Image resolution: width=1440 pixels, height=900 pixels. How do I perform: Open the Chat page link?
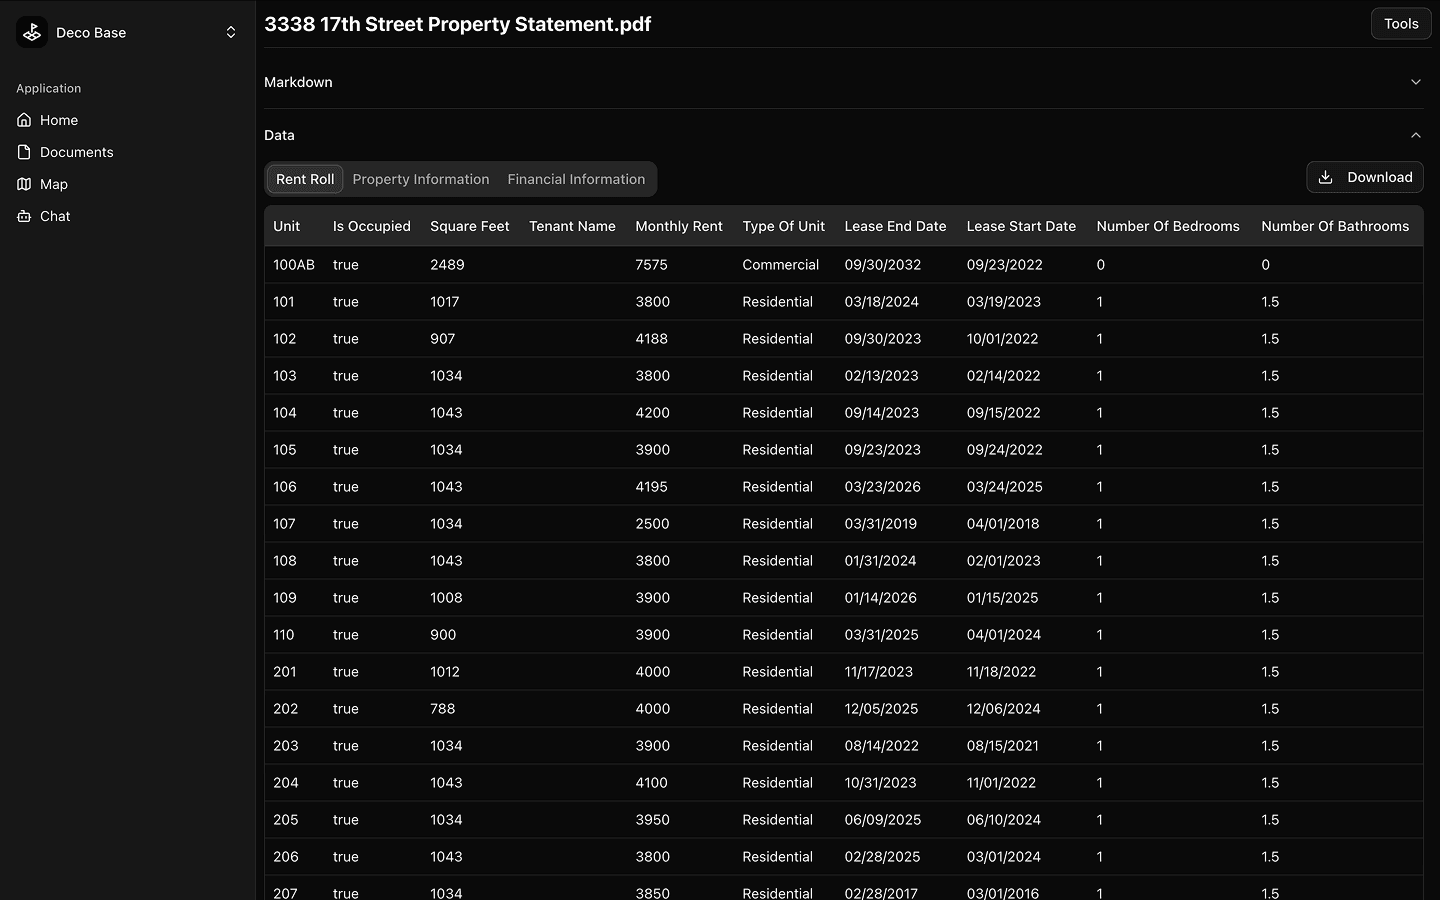128,216
